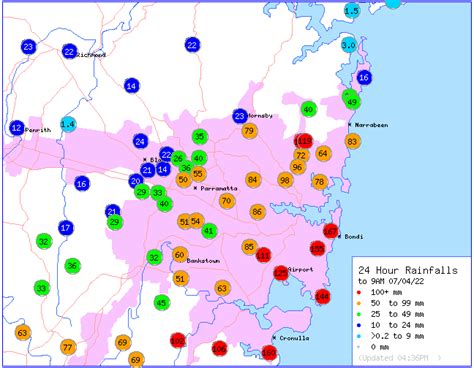
Task: Select the red 119 rainfall marker
Action: (304, 141)
